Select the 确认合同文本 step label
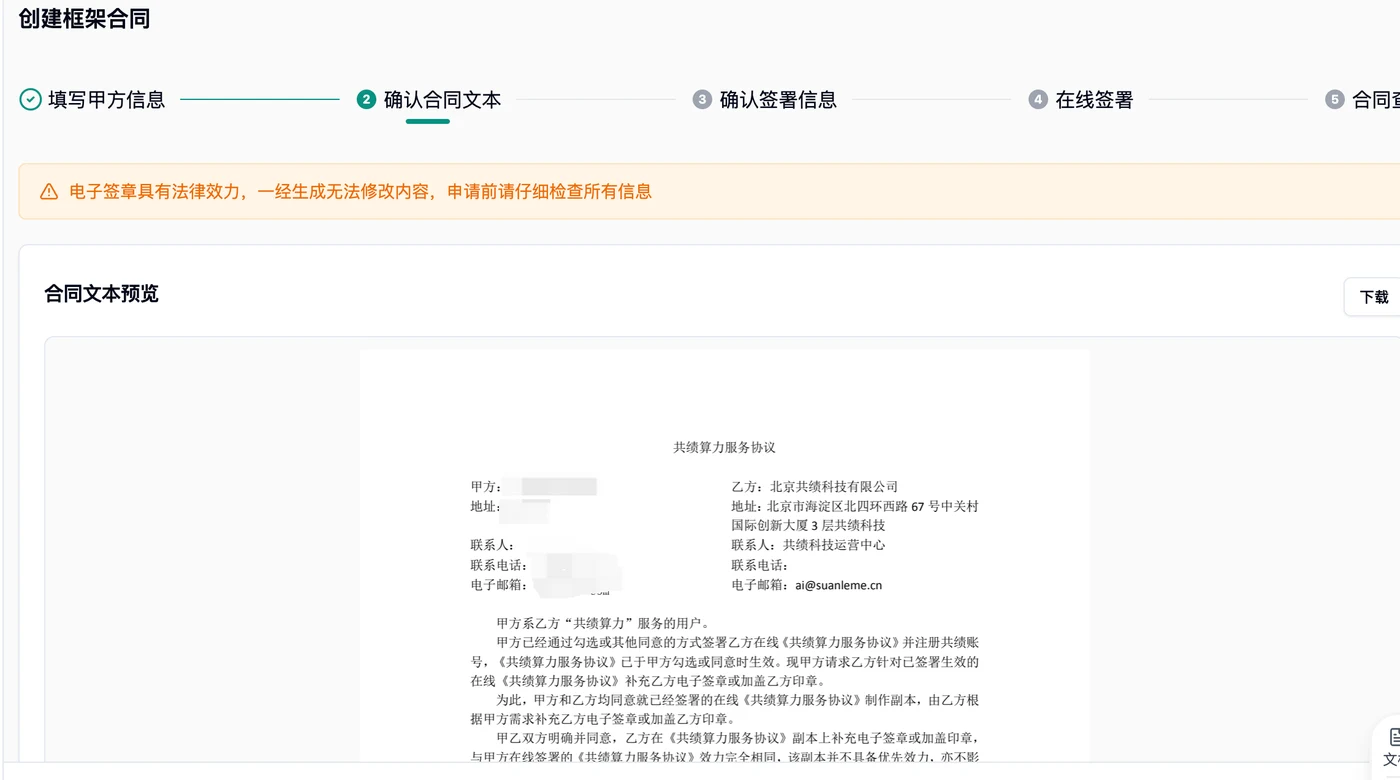 click(443, 100)
